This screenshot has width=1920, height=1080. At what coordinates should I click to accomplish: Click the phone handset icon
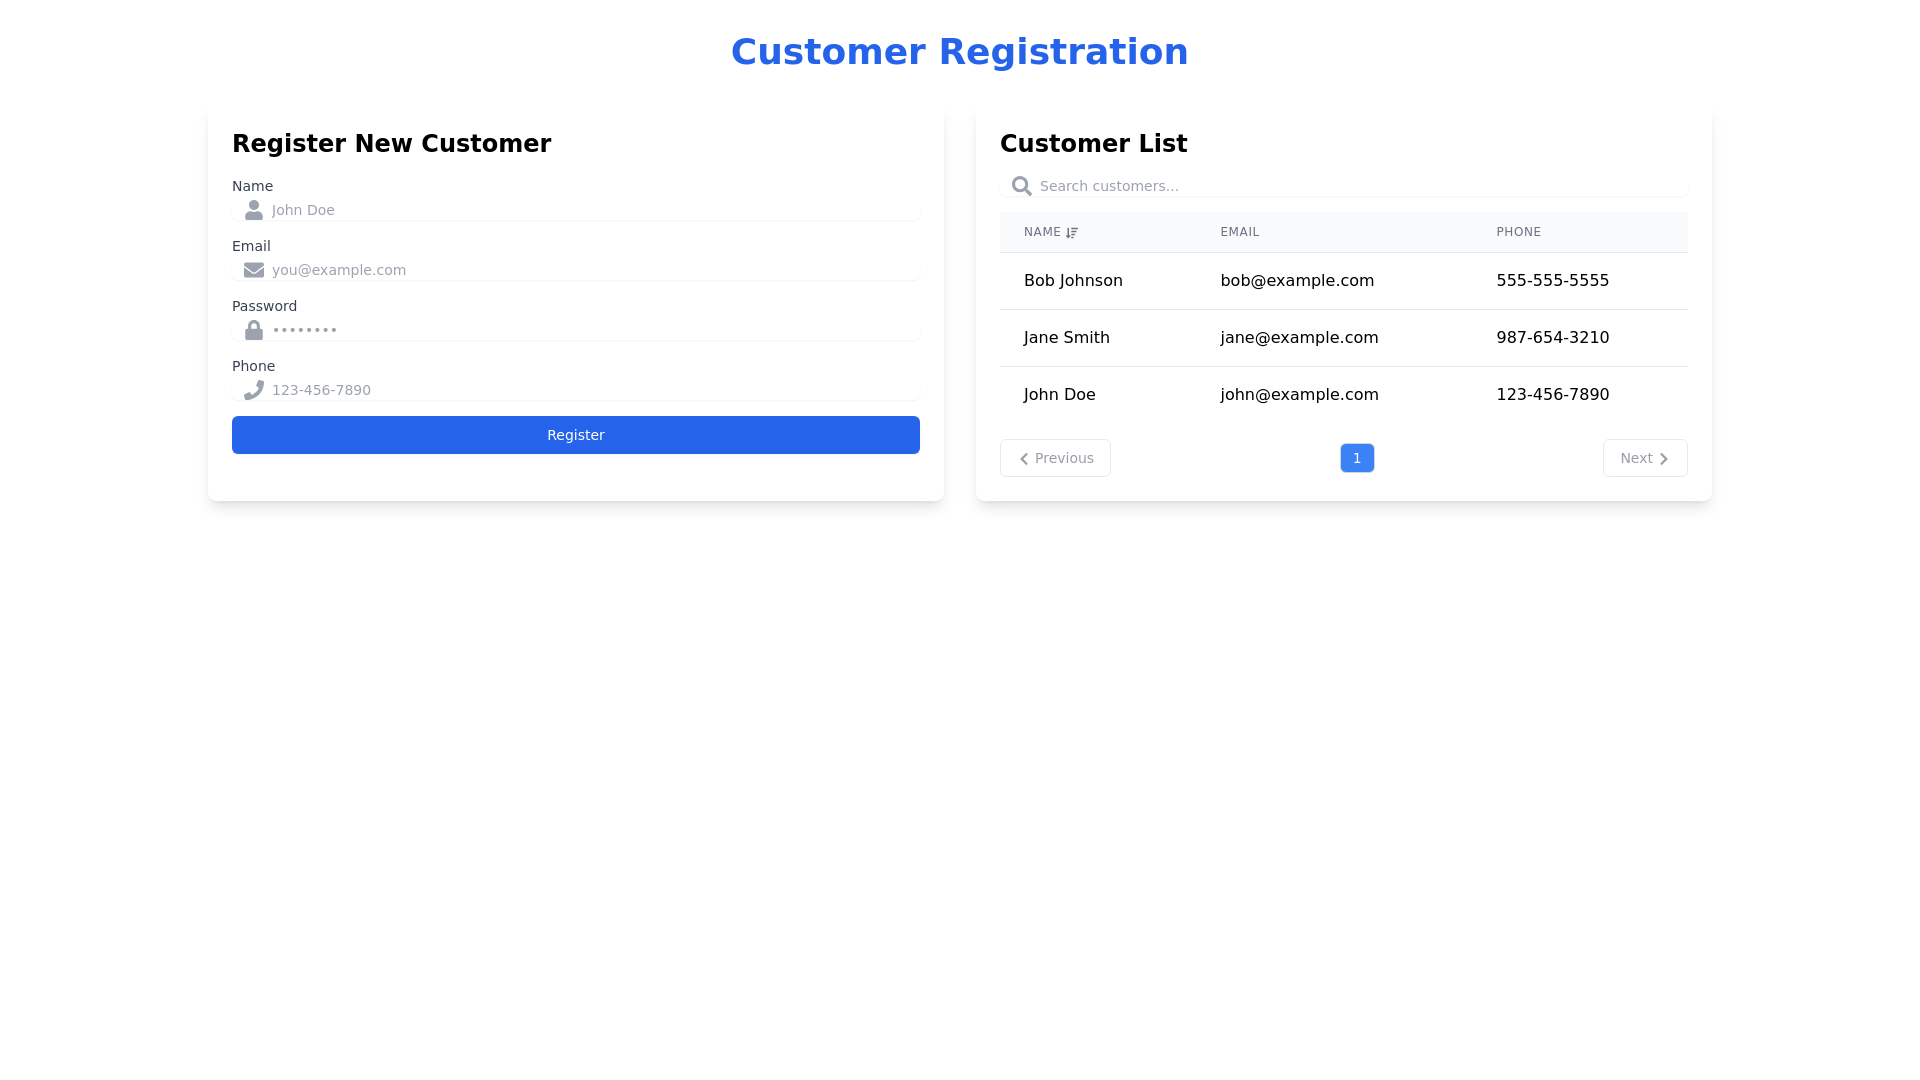pyautogui.click(x=253, y=390)
